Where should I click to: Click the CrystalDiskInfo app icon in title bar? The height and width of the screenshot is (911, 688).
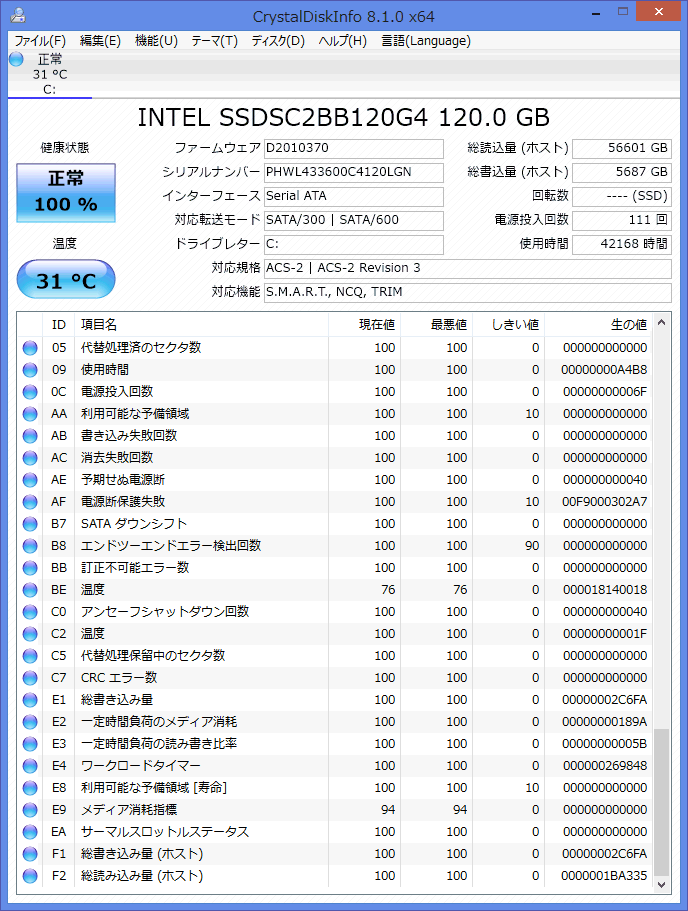(x=18, y=15)
